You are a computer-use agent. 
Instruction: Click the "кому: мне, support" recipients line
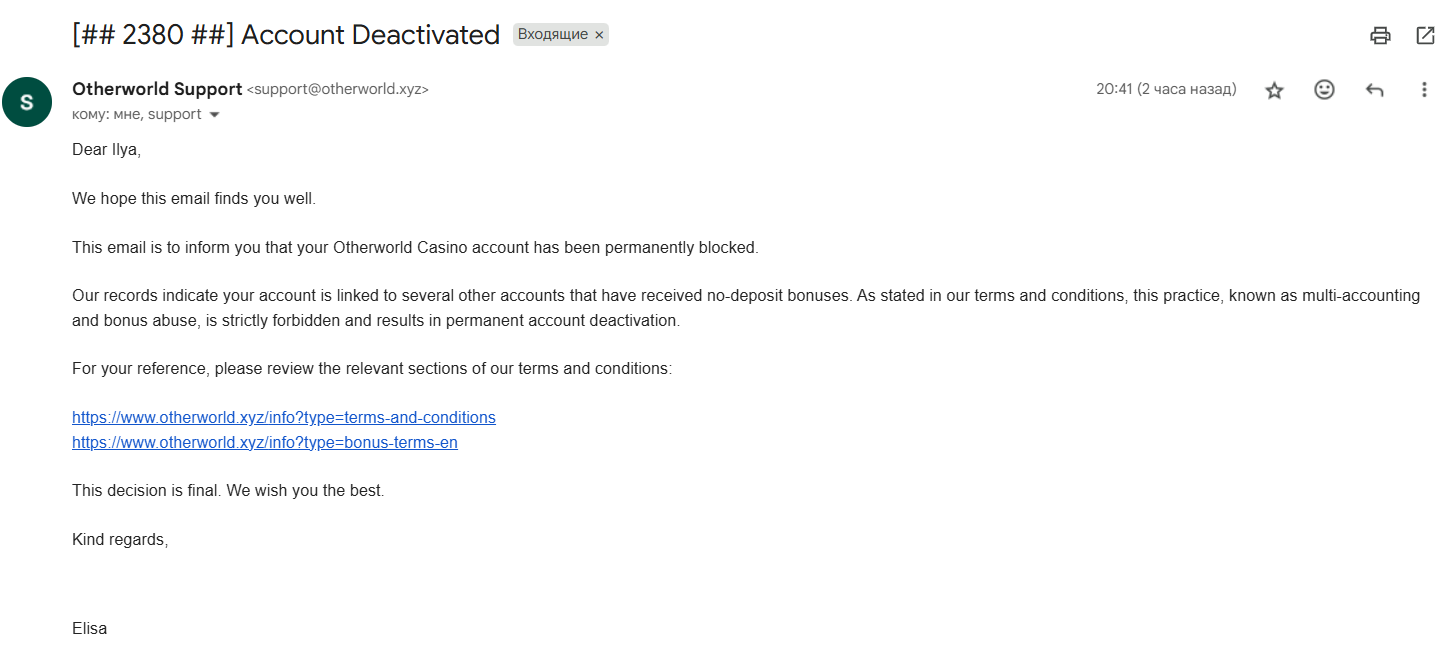coord(136,115)
